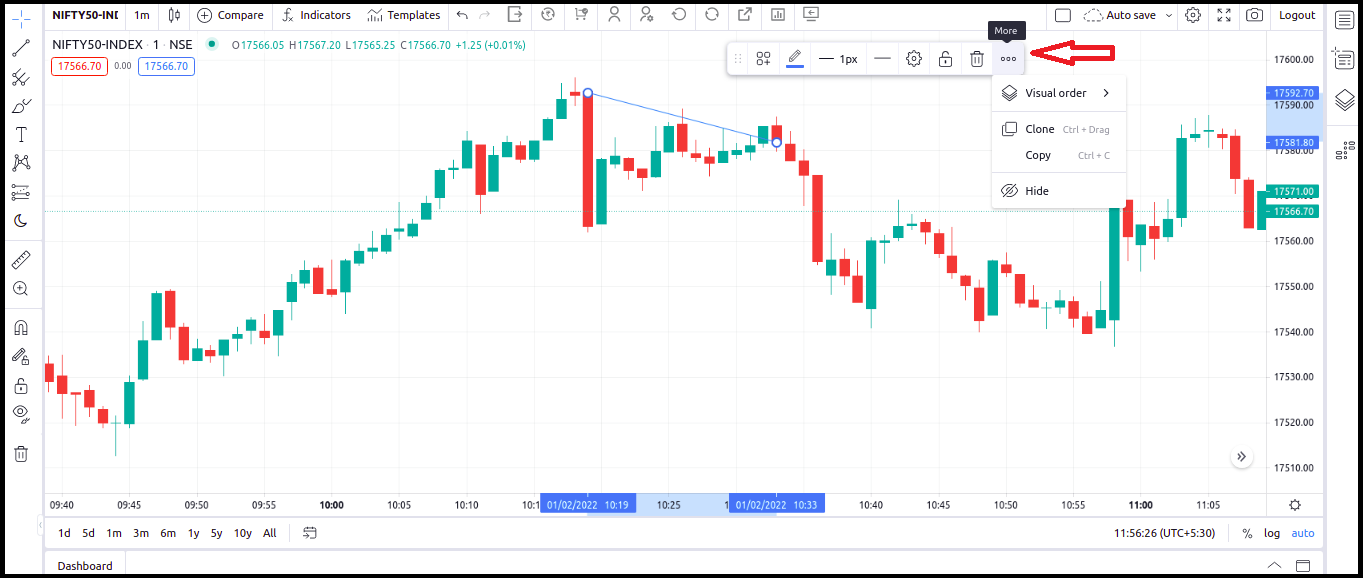Click the export arrow icon in top bar
This screenshot has height=578, width=1363.
pos(515,15)
